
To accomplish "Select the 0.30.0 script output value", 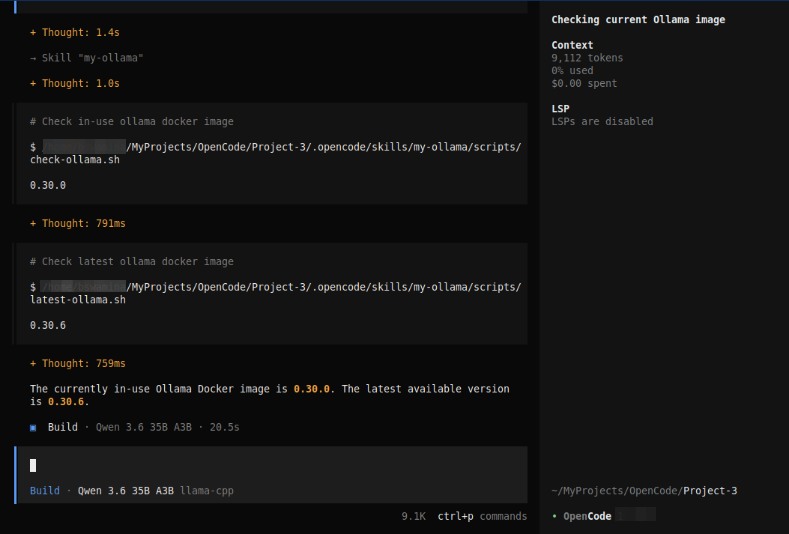I will point(48,185).
